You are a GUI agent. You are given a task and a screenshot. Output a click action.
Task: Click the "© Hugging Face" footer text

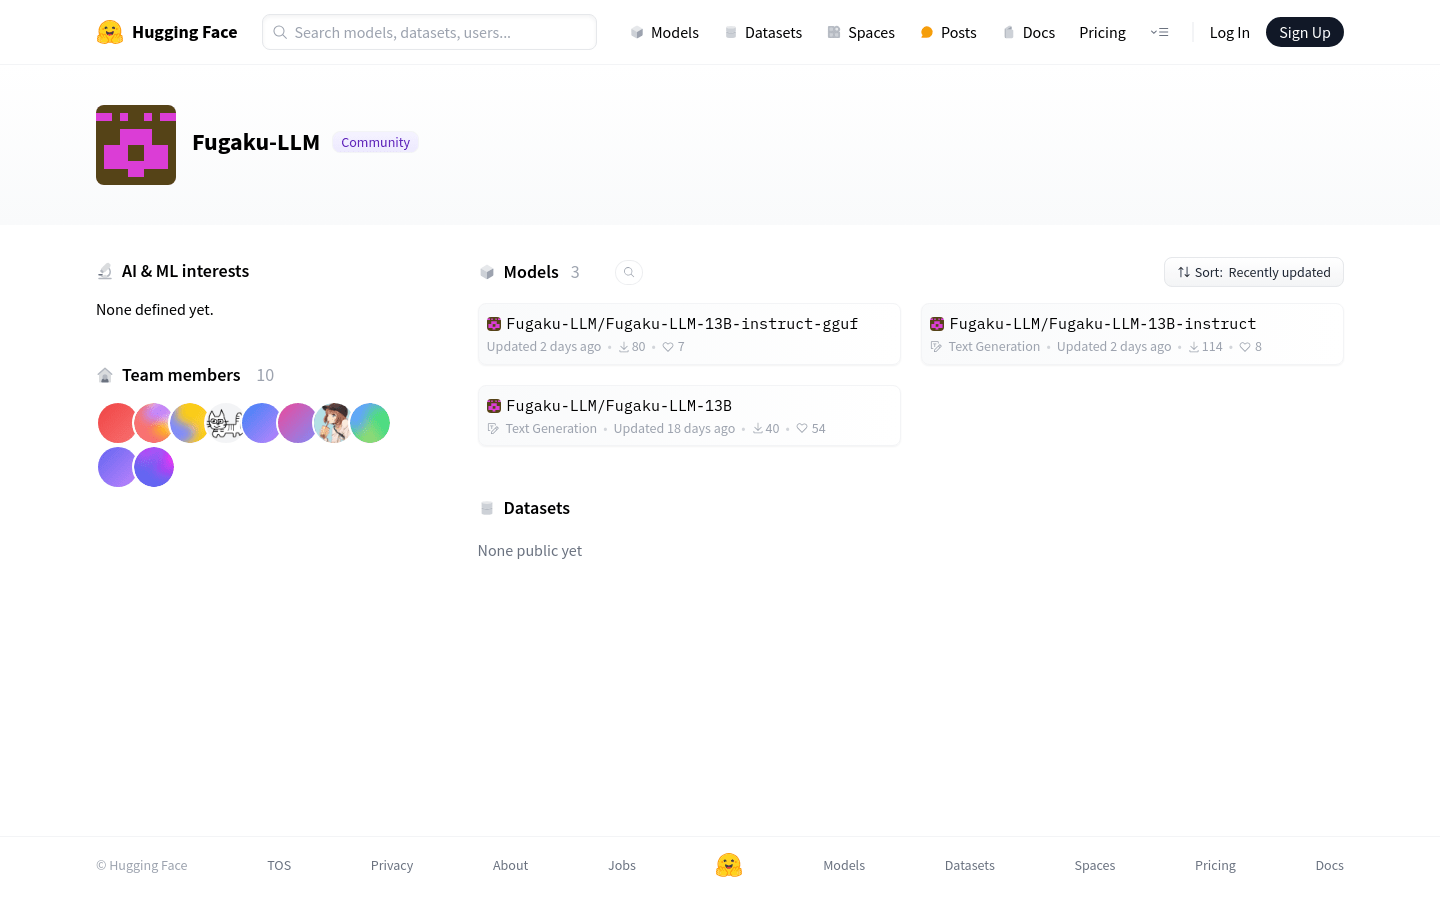142,866
